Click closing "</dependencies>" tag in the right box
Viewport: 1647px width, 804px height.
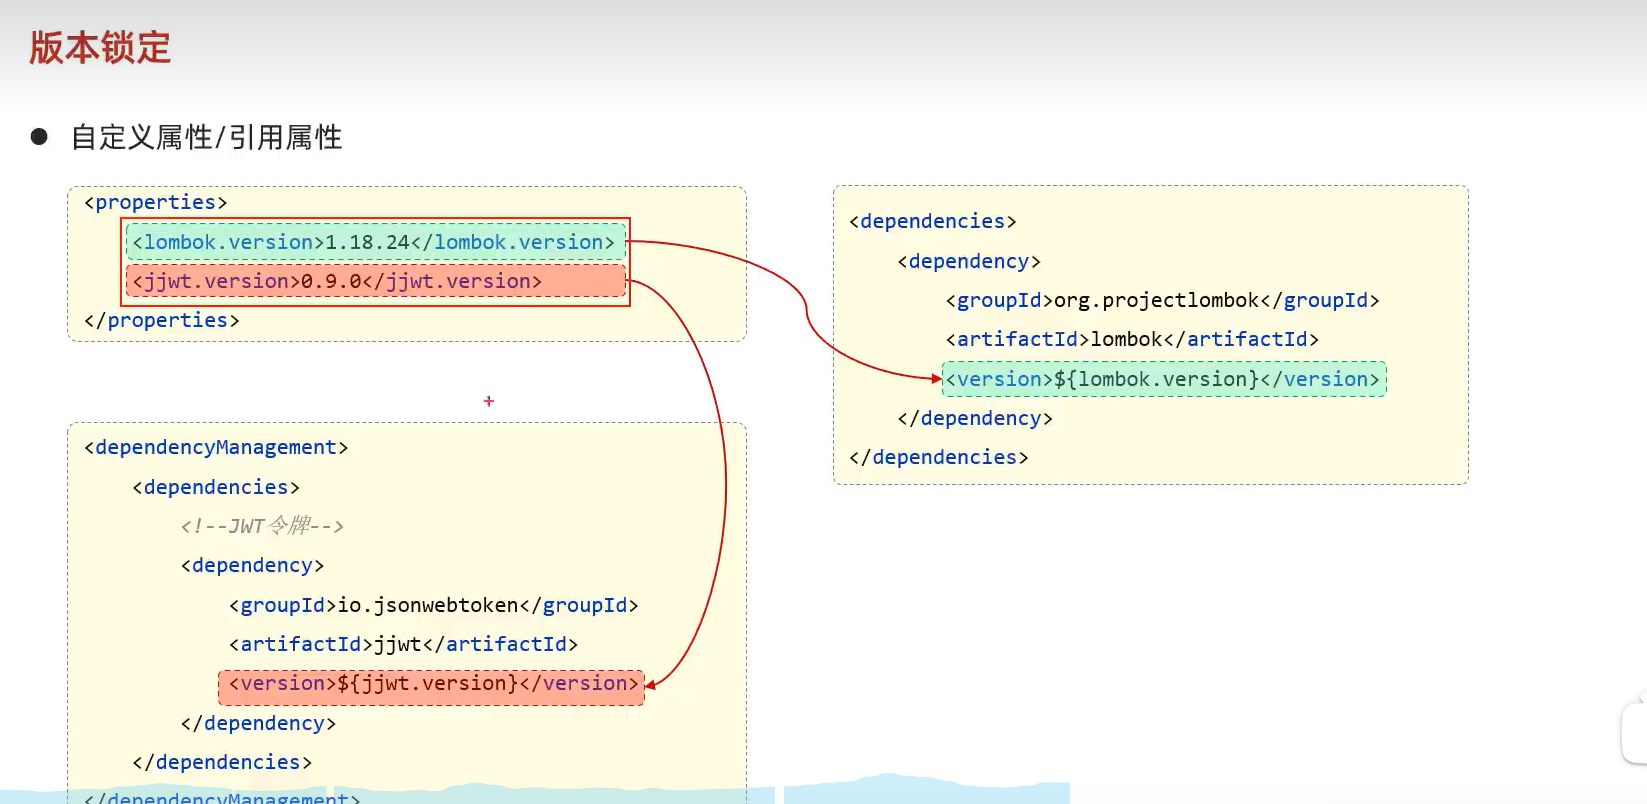(x=939, y=457)
